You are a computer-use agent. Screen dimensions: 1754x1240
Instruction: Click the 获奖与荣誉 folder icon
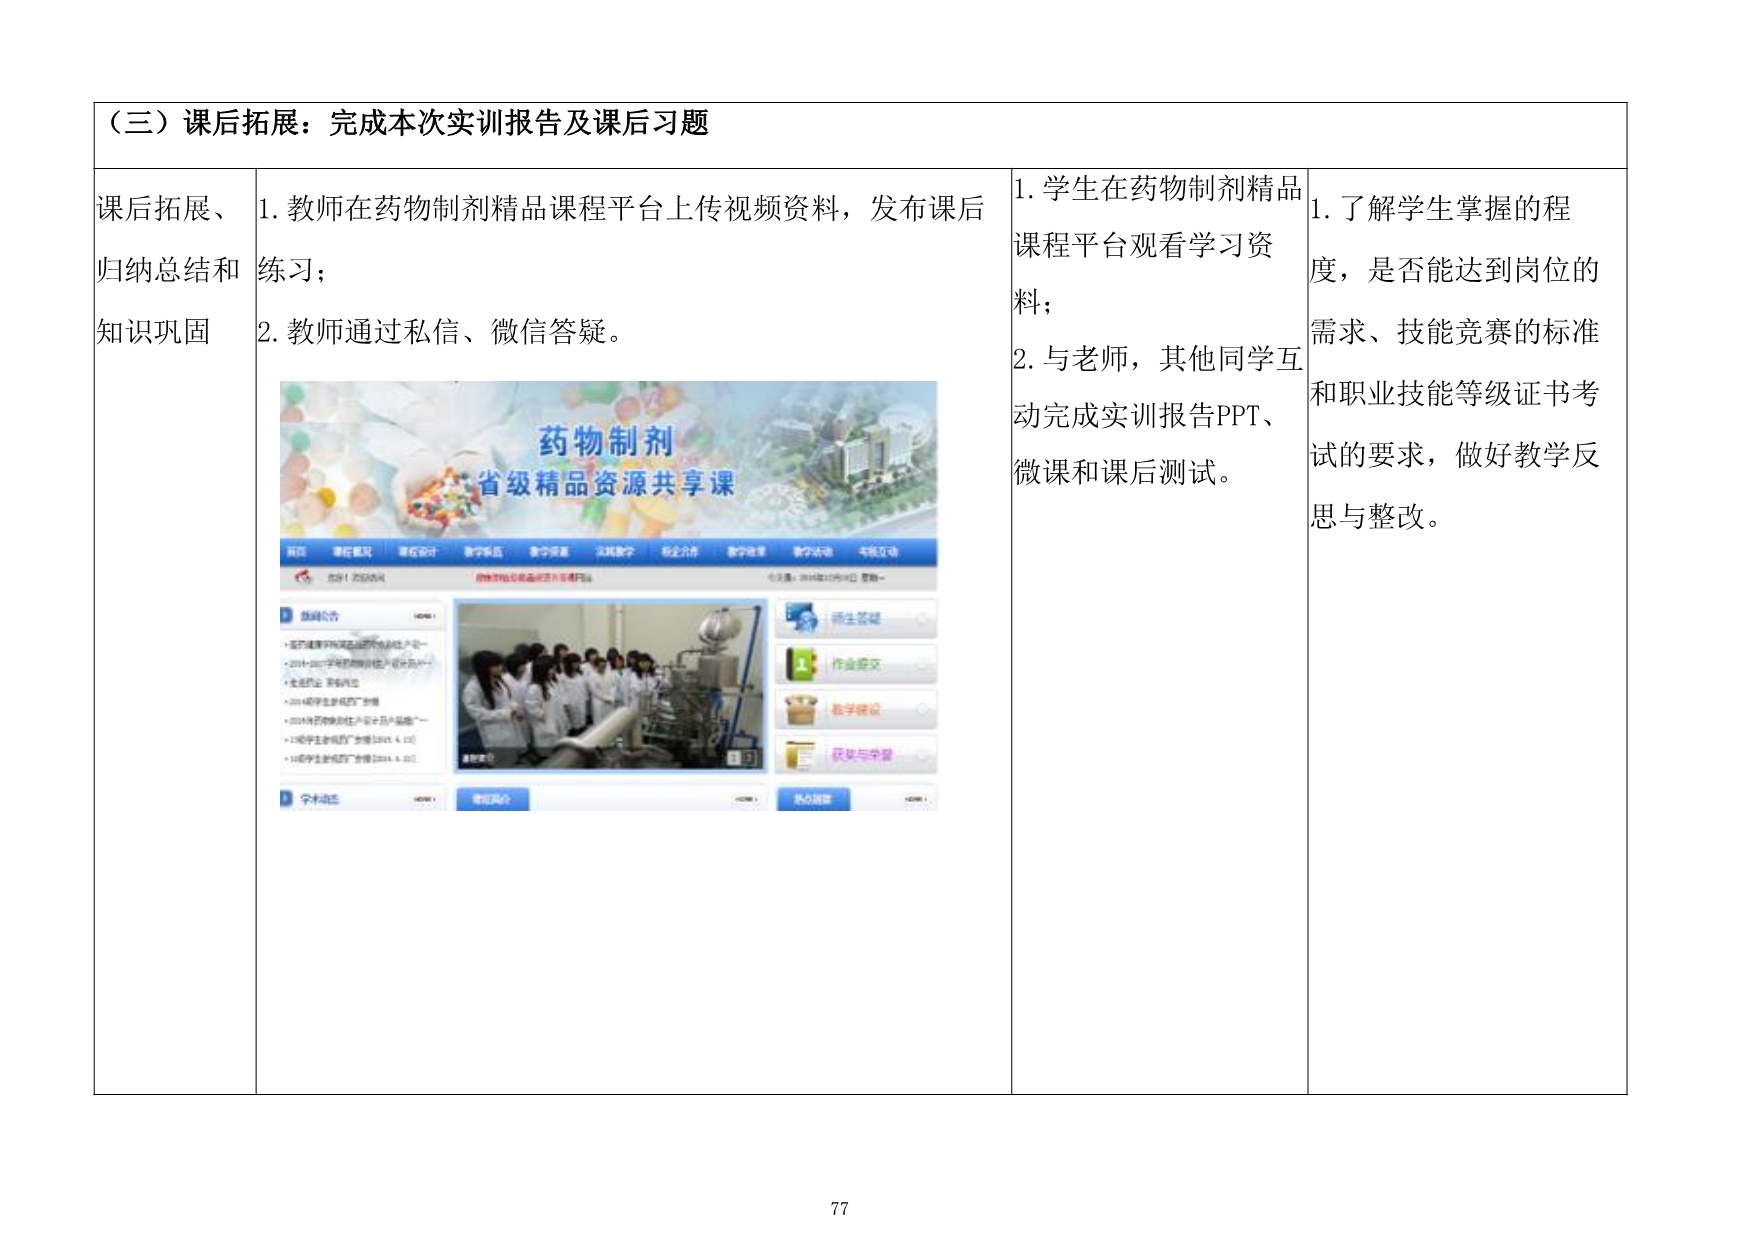[802, 755]
